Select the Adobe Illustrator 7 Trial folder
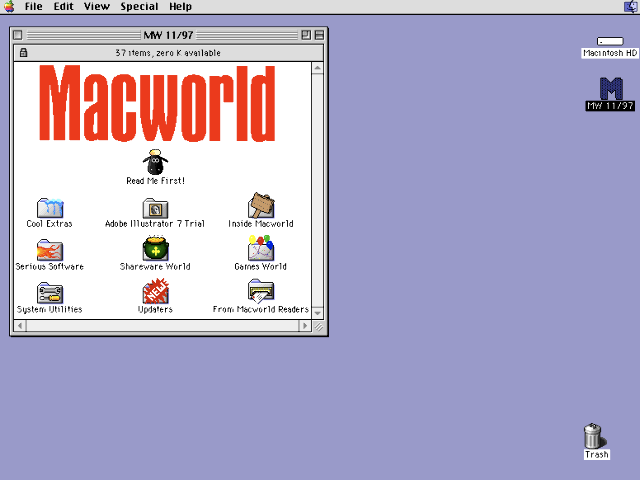The image size is (640, 480). [155, 208]
